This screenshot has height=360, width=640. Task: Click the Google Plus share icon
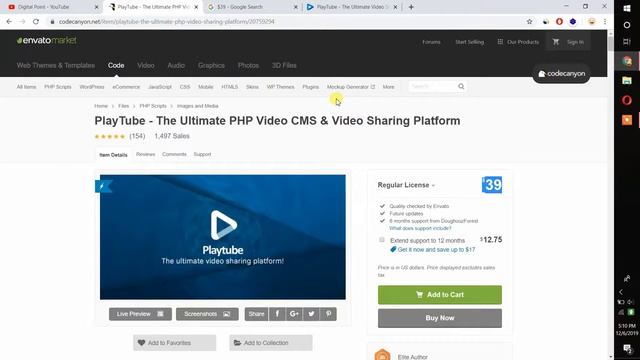294,314
